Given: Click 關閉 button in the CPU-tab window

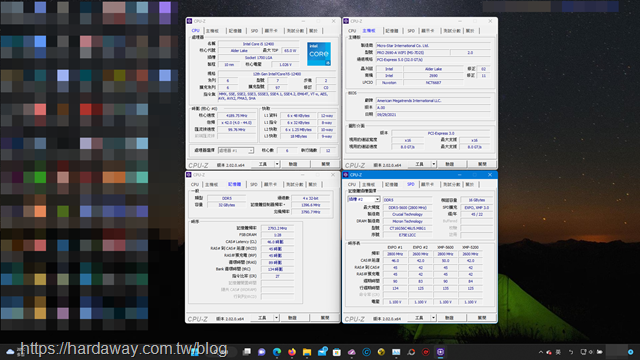Looking at the screenshot, I should [325, 164].
